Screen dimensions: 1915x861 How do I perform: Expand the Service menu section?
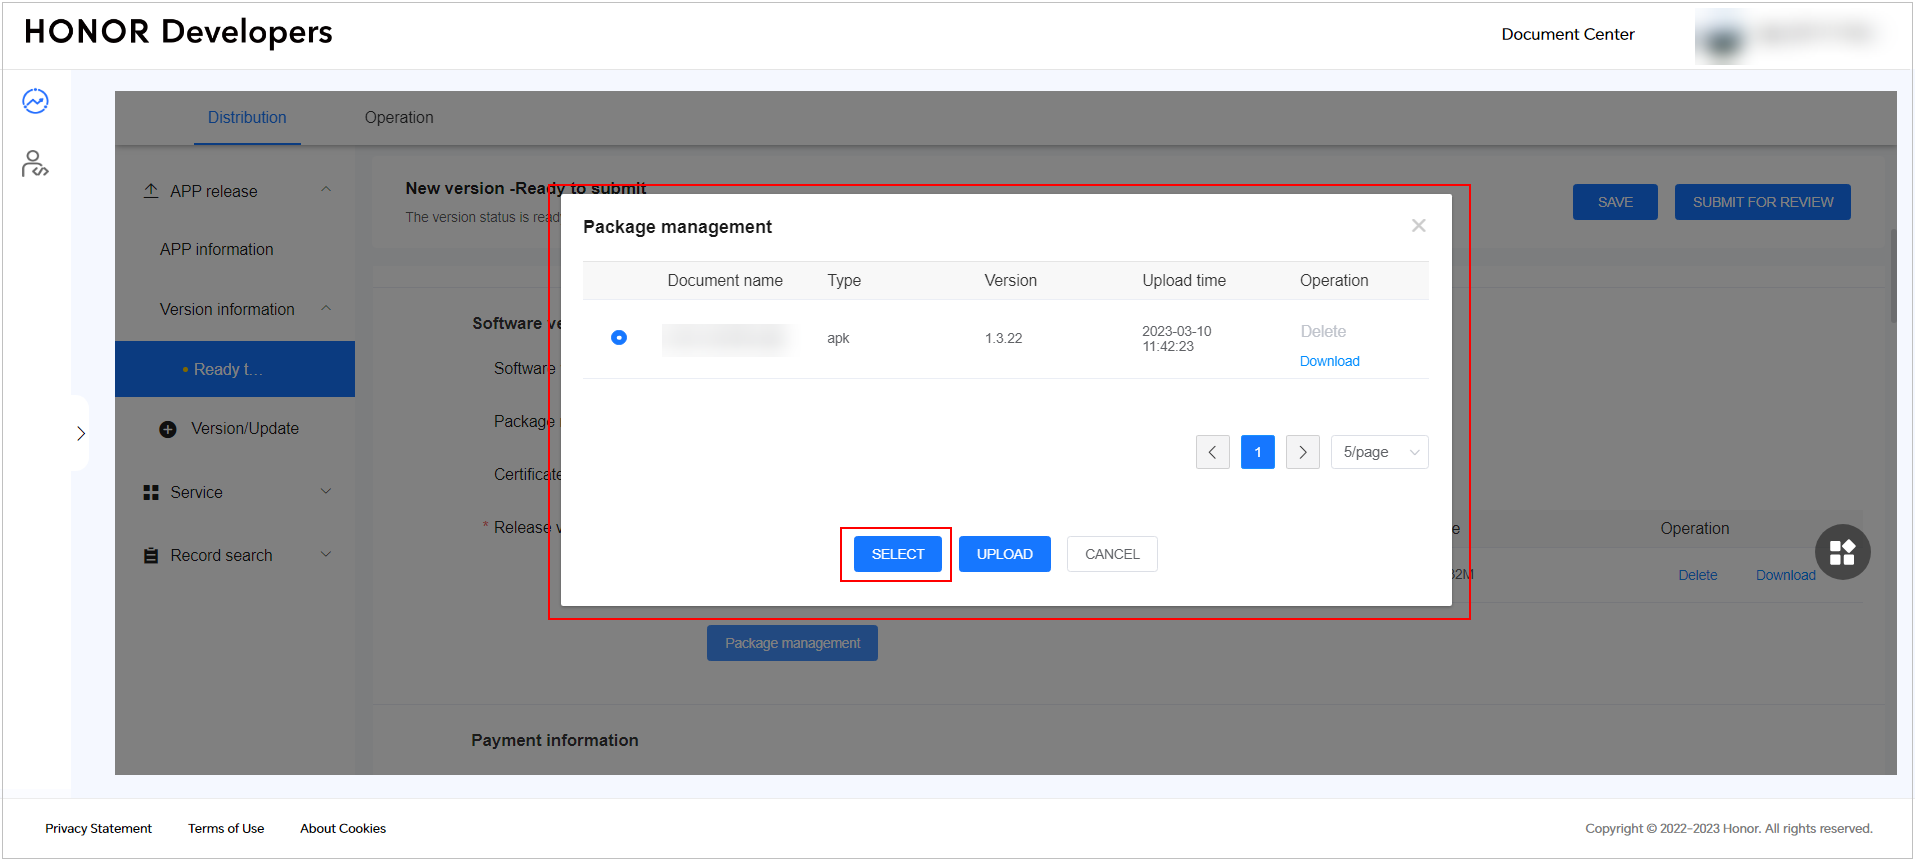(326, 492)
